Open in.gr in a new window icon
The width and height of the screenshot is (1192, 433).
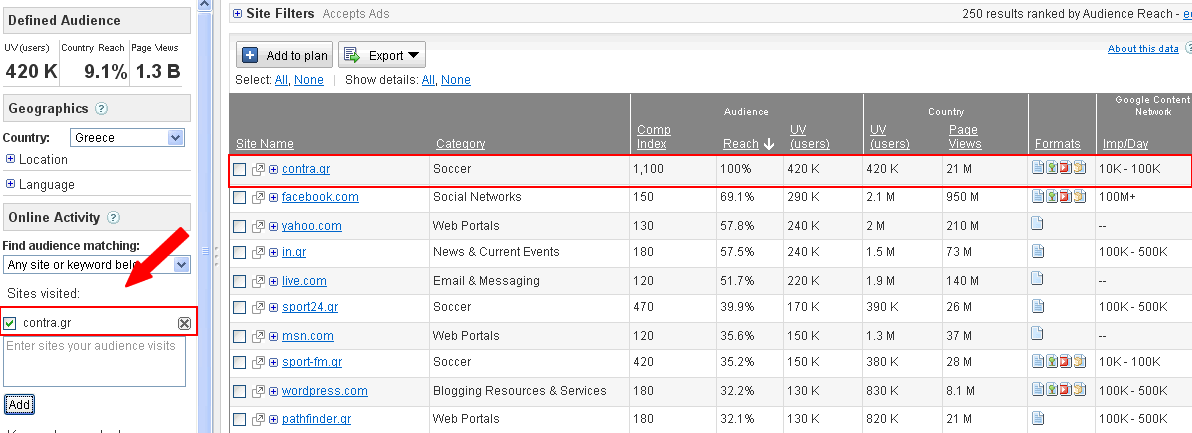pos(258,252)
